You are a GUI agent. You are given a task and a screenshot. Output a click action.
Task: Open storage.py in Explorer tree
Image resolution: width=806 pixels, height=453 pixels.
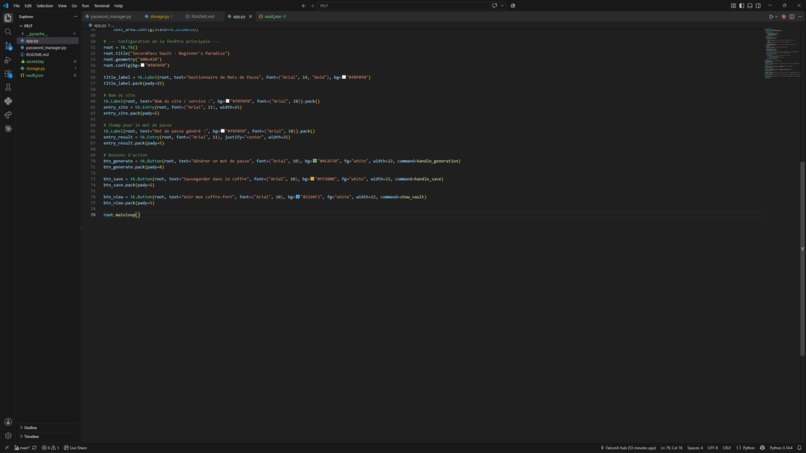[x=35, y=68]
